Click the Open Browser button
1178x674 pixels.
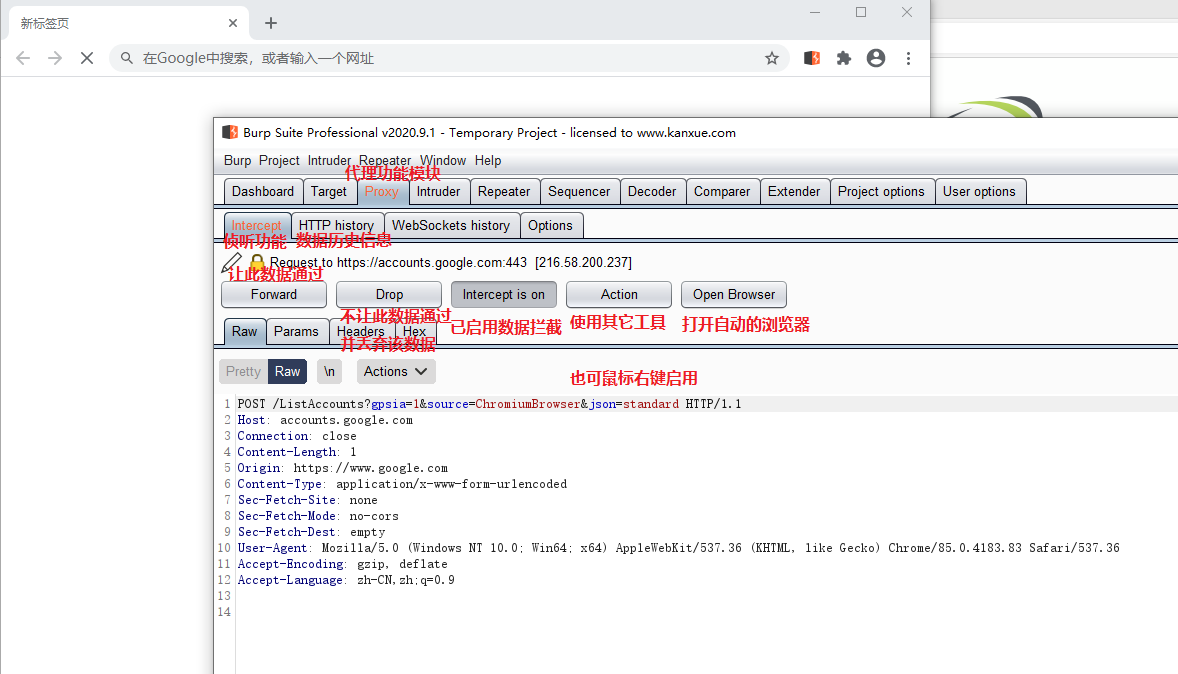coord(734,295)
